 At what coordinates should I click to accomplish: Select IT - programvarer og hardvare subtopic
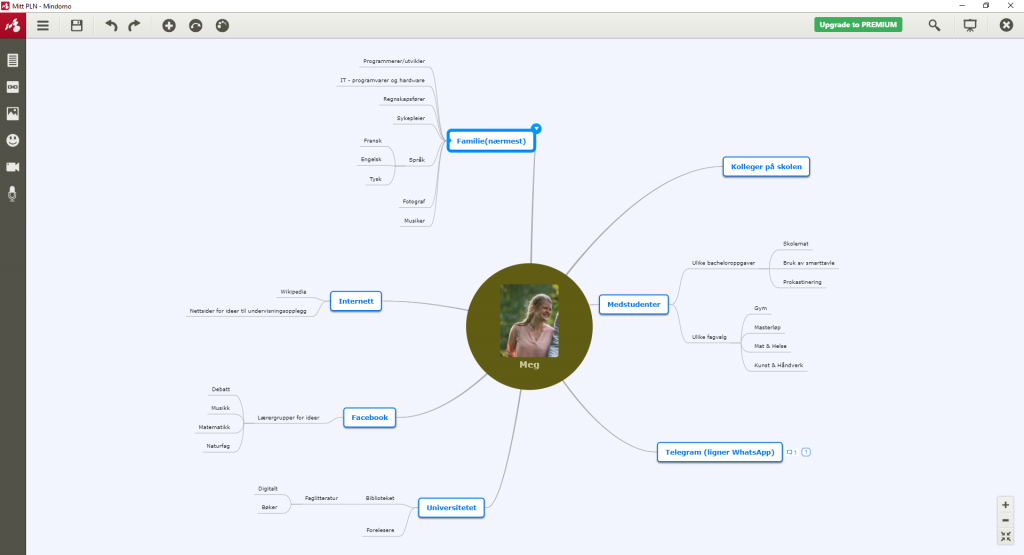[x=382, y=80]
